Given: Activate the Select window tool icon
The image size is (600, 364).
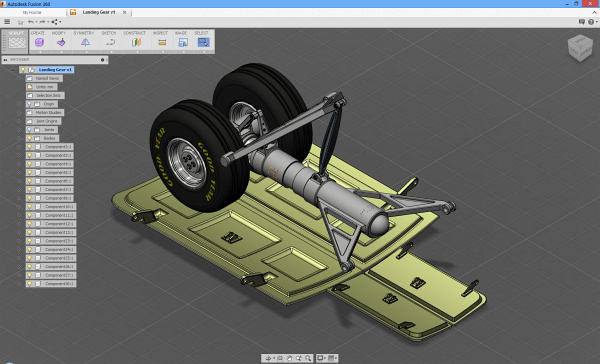Looking at the screenshot, I should click(x=203, y=42).
